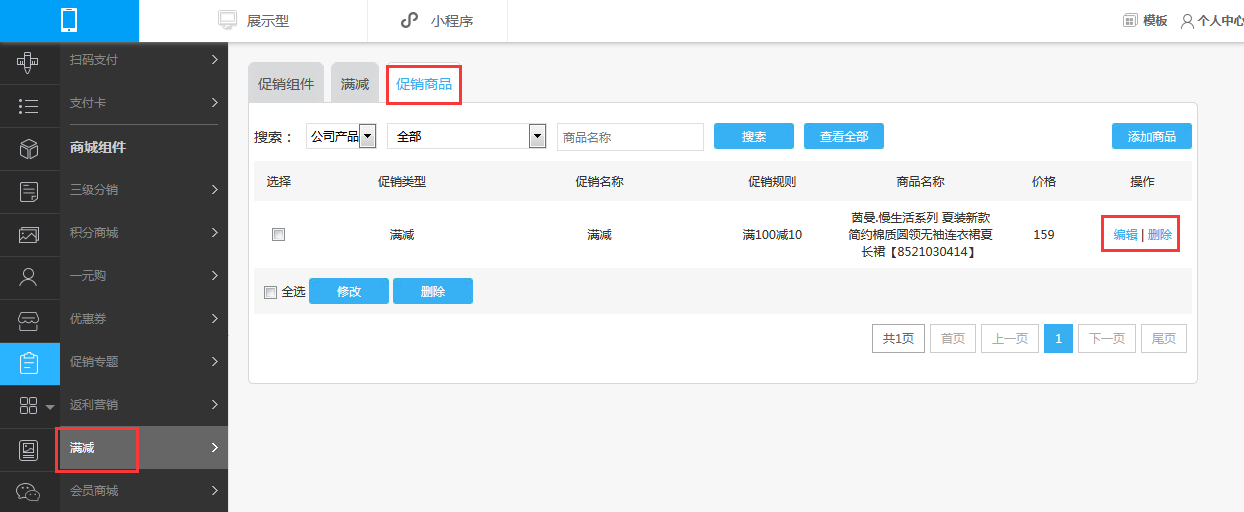Open the 个人中心 link in header

[x=1220, y=20]
